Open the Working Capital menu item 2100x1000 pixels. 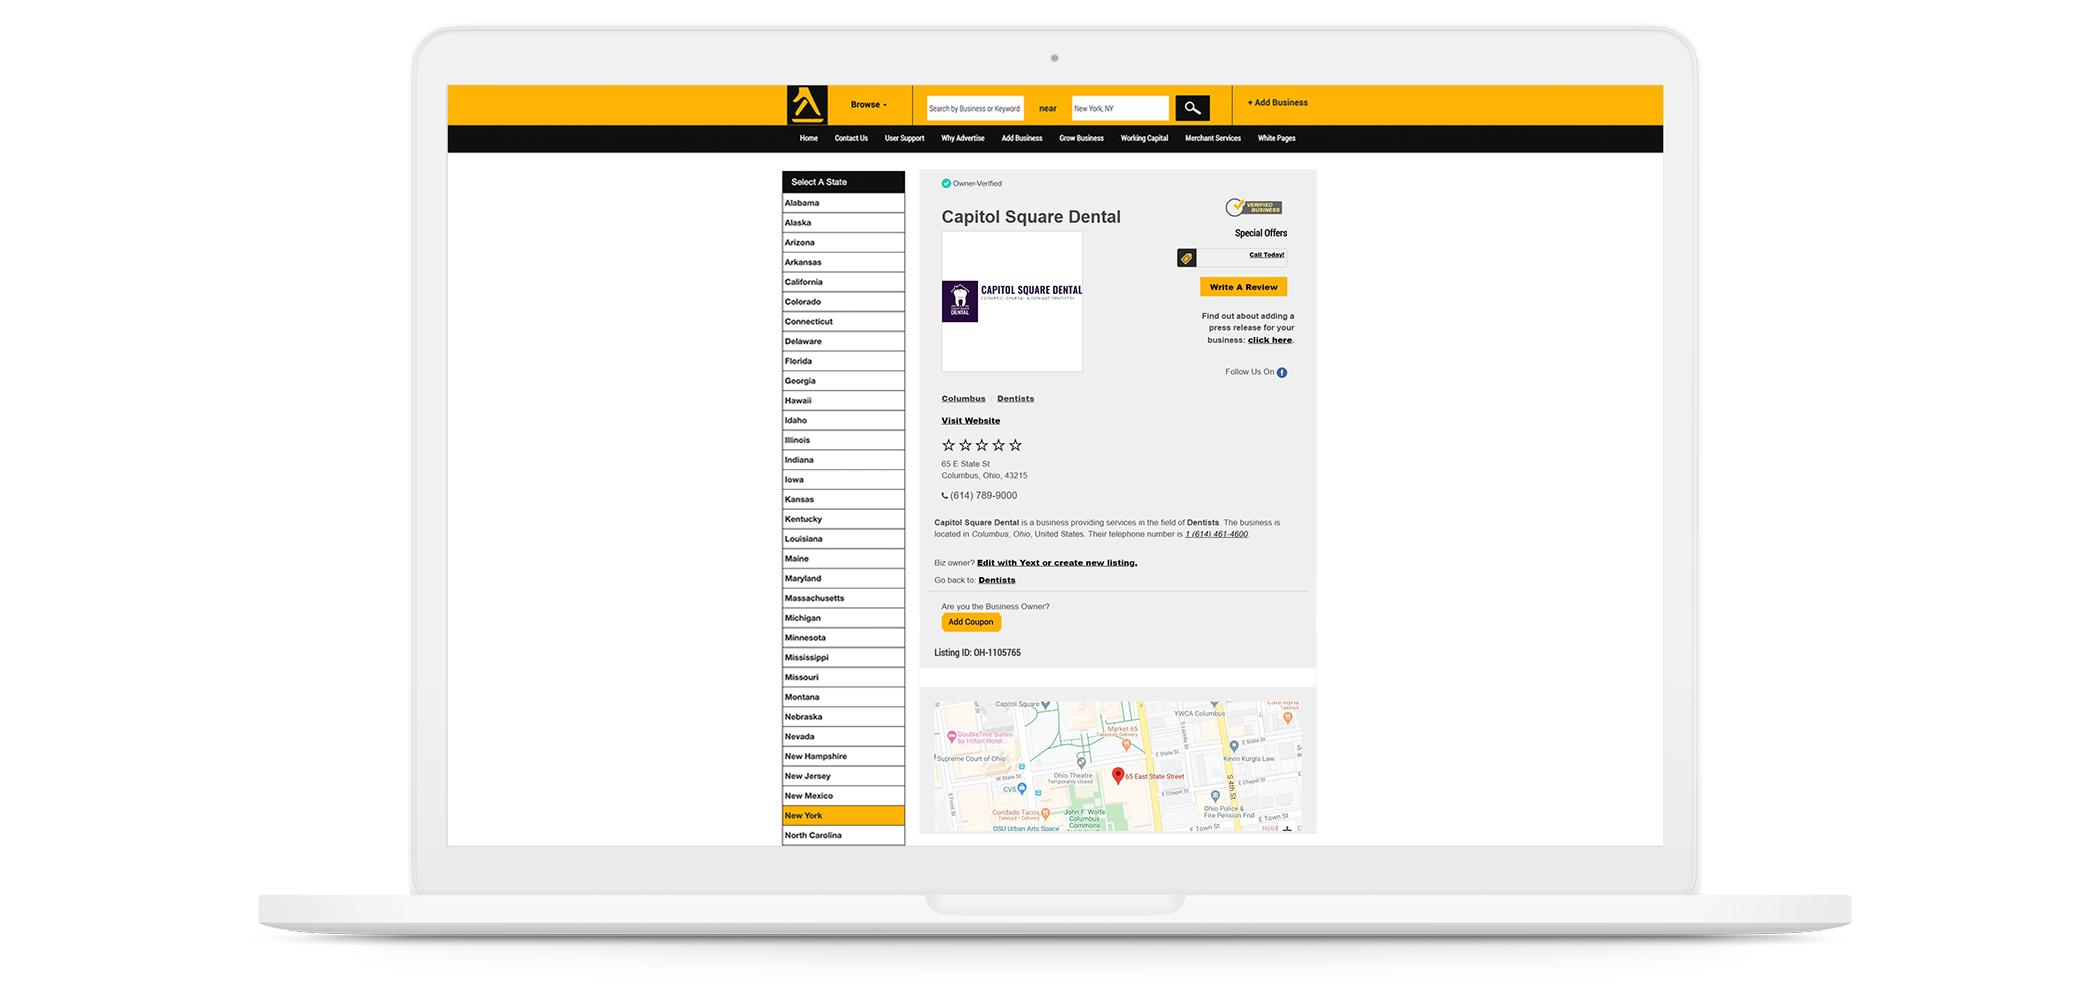pyautogui.click(x=1144, y=138)
